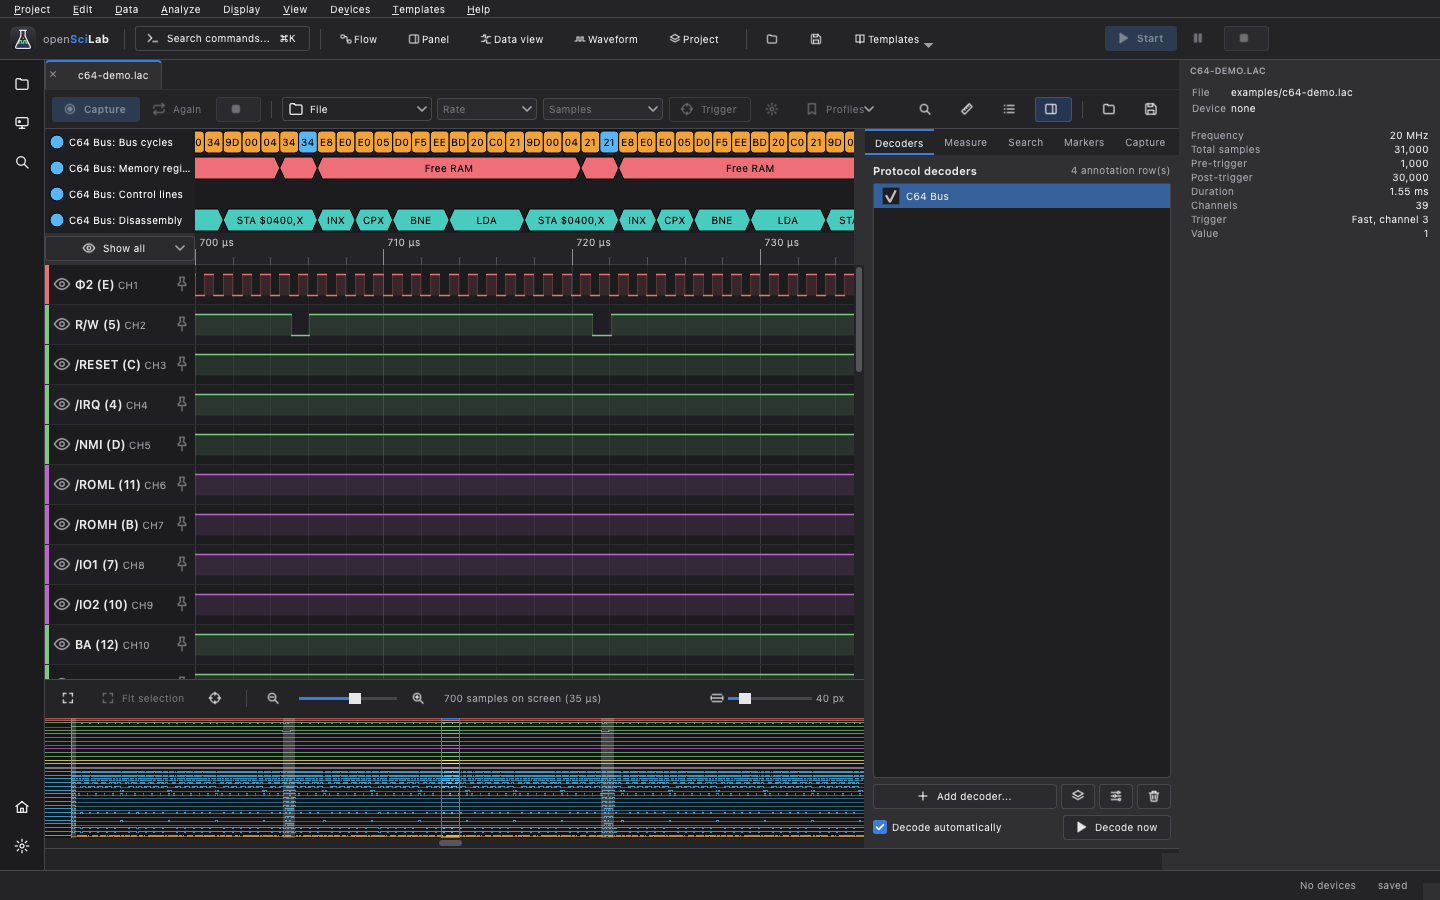Click the fullscreen fit-all icon
The image size is (1440, 900).
68,698
